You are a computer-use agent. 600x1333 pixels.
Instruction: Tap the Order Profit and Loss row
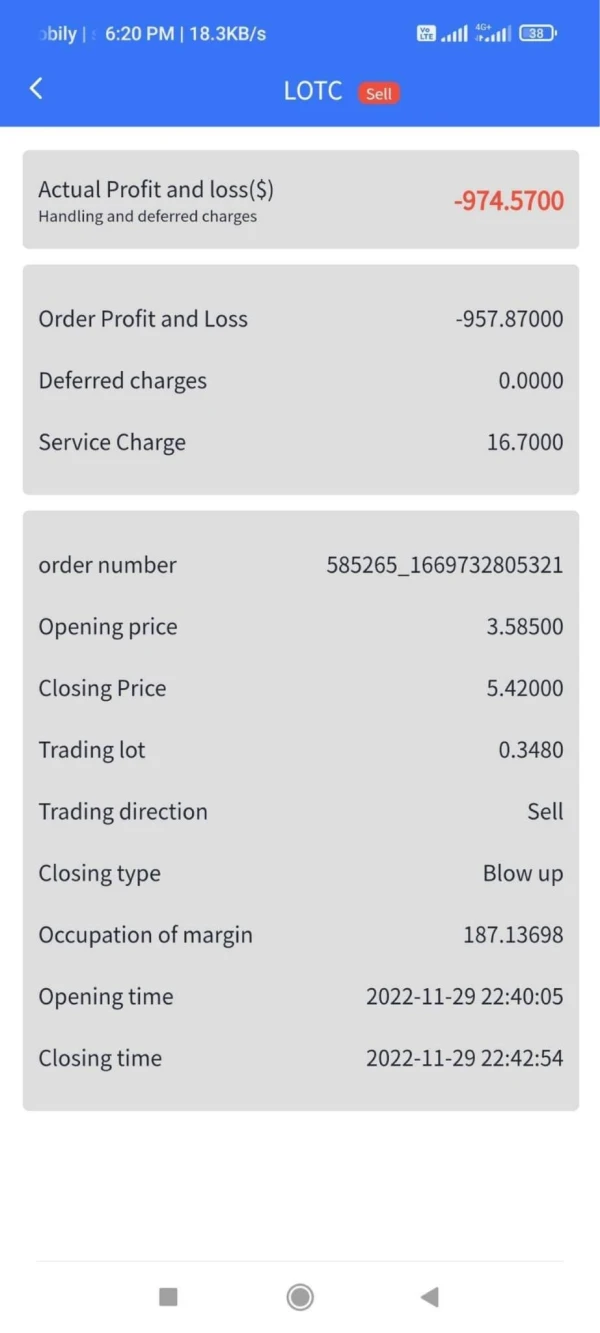[x=300, y=319]
